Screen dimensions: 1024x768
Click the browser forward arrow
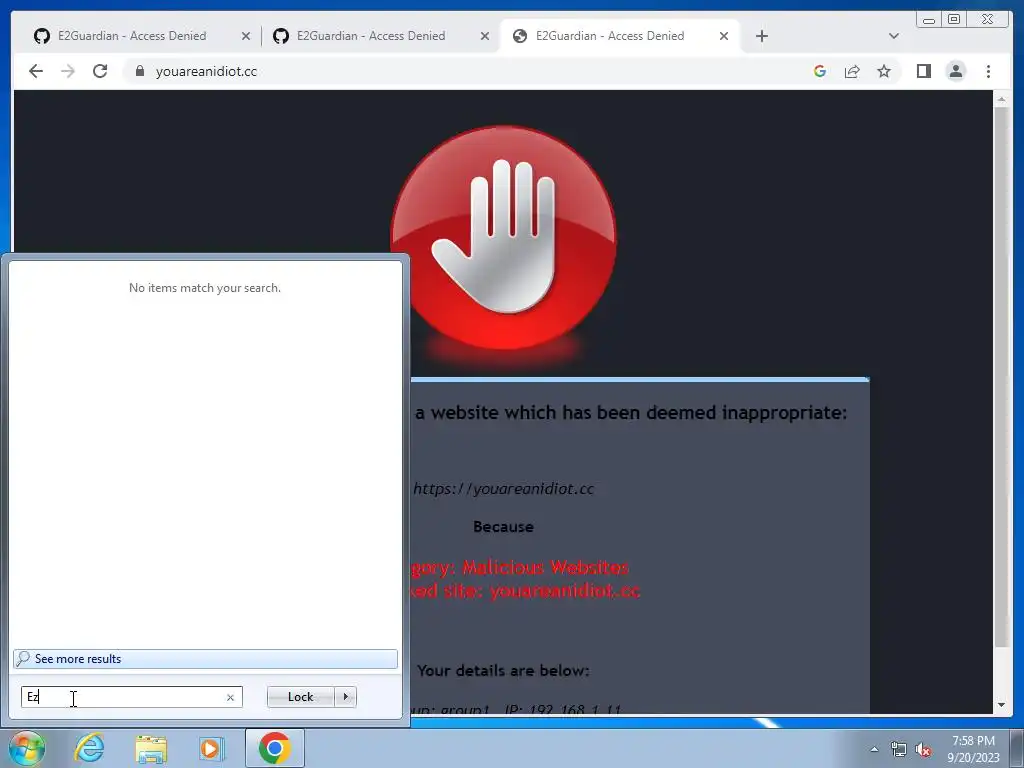coord(68,71)
